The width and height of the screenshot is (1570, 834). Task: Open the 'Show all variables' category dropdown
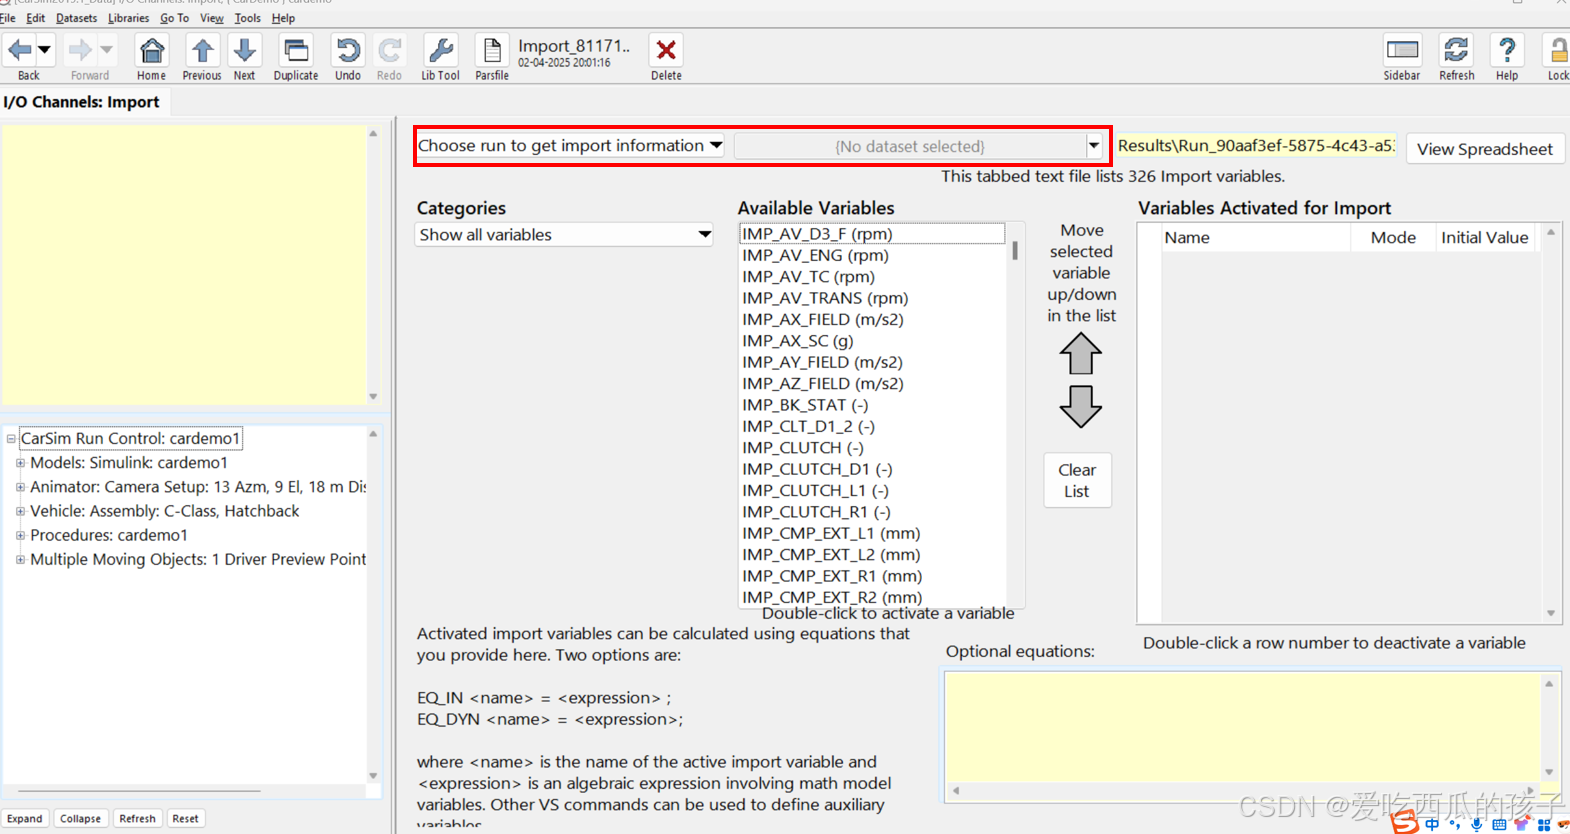pyautogui.click(x=564, y=234)
